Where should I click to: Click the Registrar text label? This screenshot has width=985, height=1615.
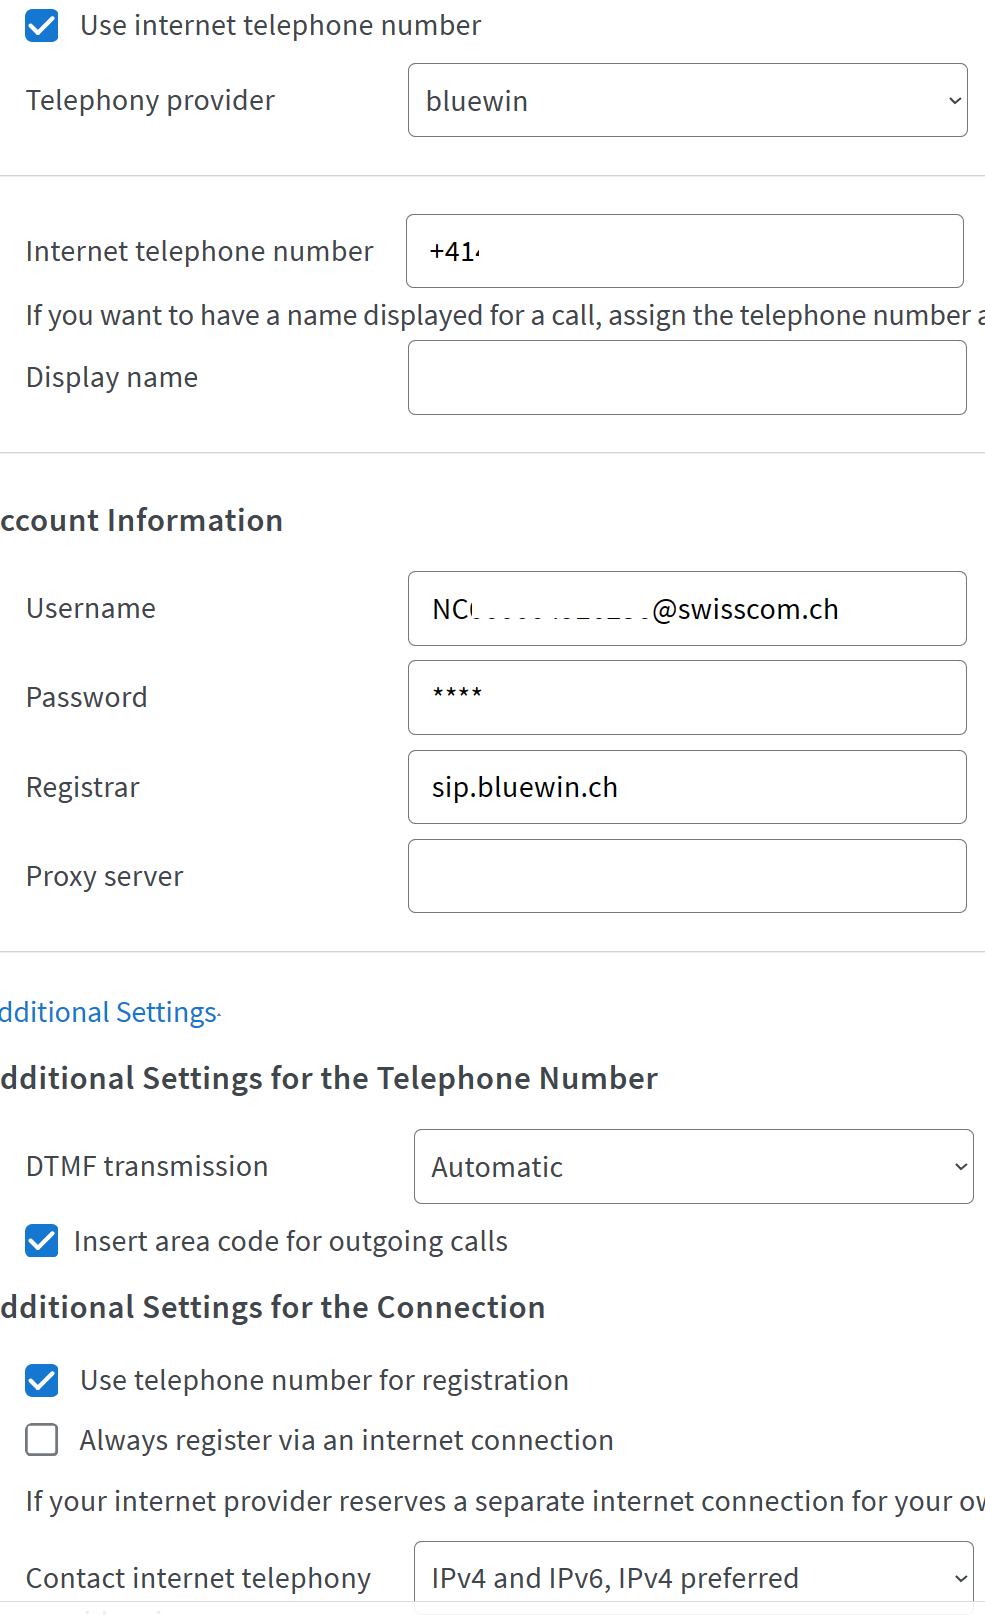point(83,787)
